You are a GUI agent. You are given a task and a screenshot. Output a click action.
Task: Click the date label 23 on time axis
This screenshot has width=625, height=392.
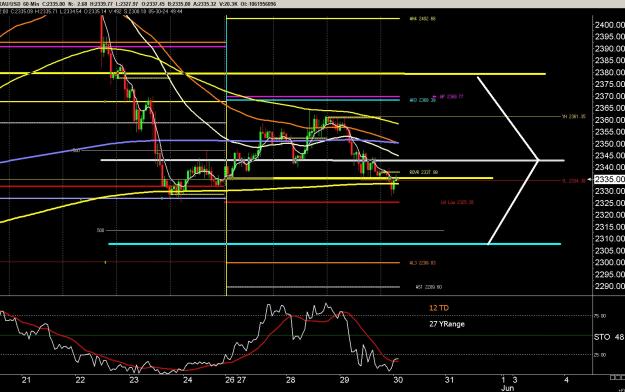[134, 380]
